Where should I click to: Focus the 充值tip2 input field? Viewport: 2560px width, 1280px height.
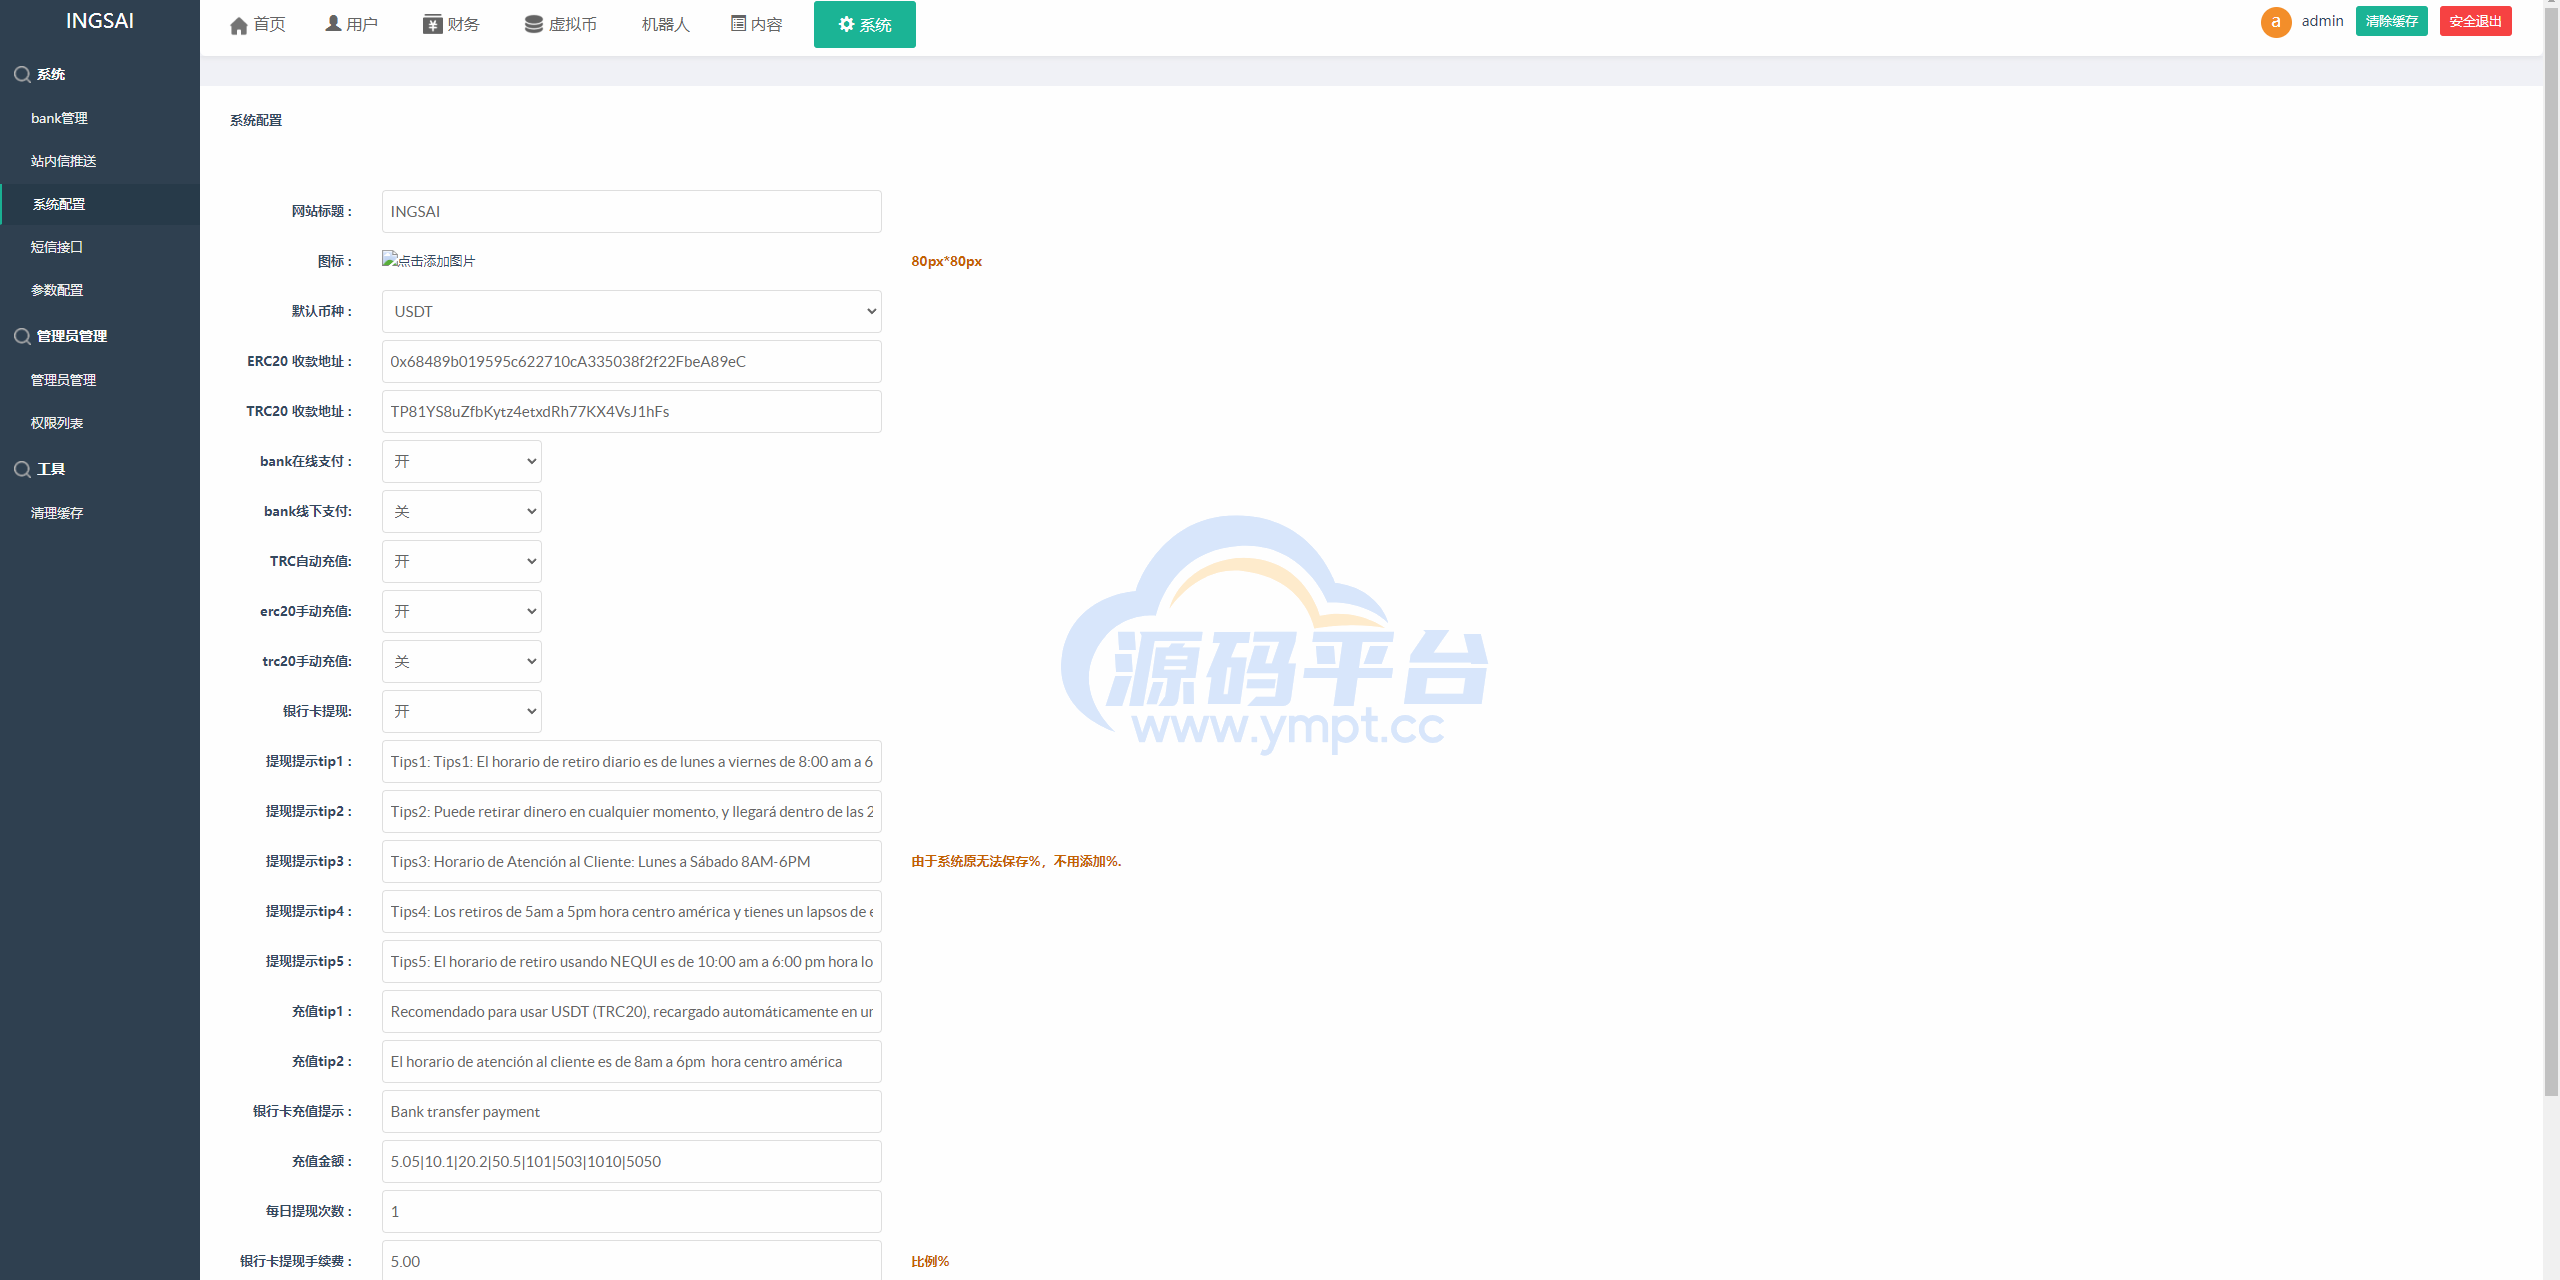[632, 1061]
